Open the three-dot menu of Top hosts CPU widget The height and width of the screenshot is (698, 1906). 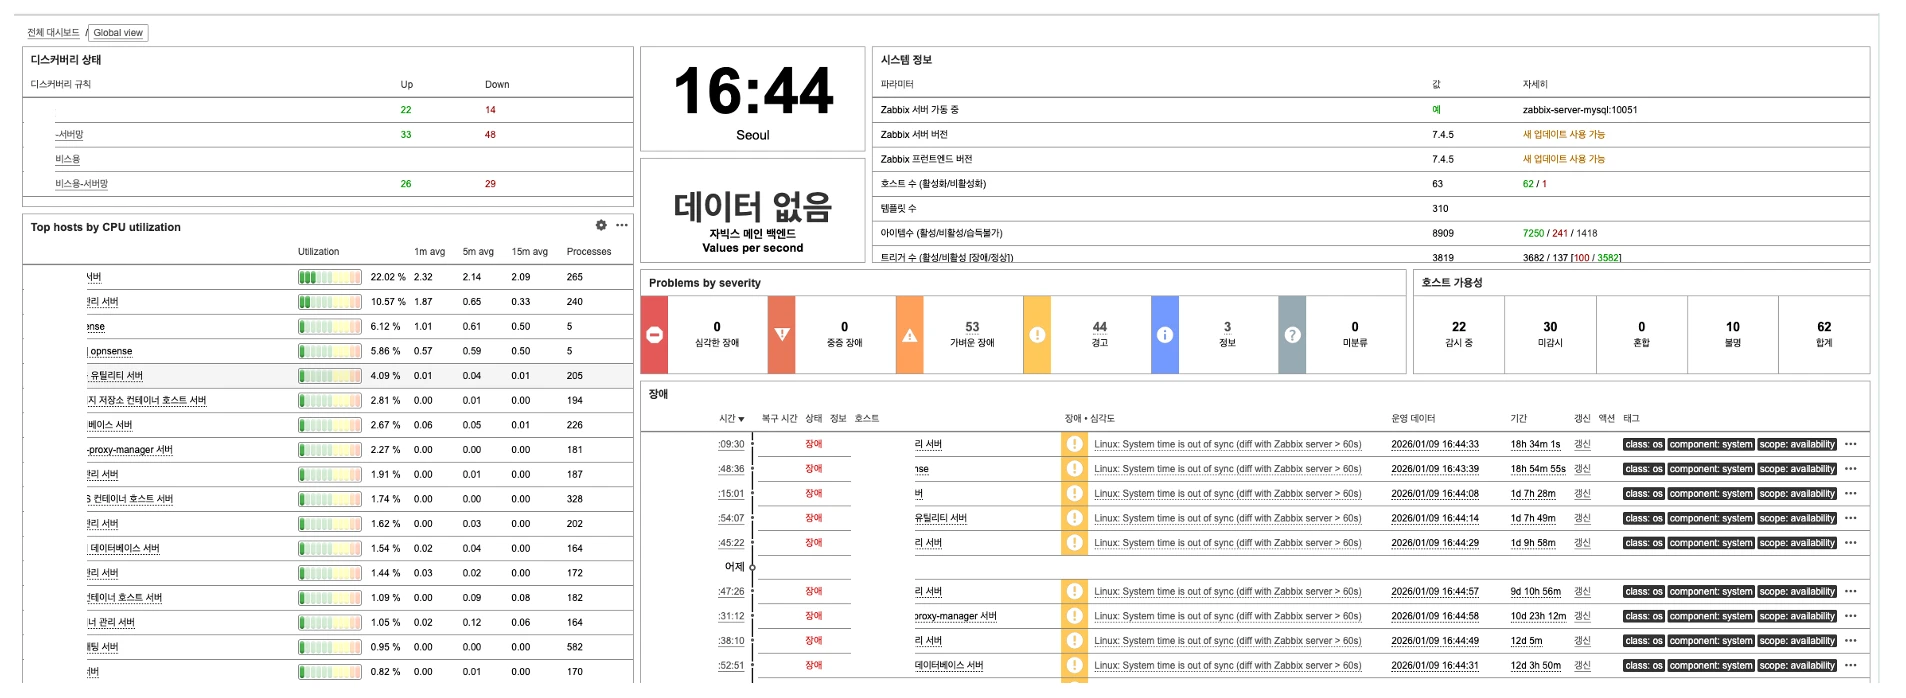[622, 226]
